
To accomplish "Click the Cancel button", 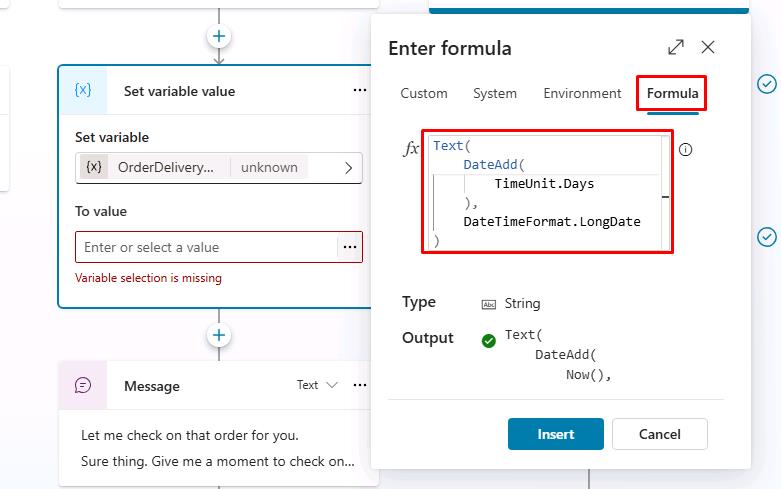I will tap(659, 434).
